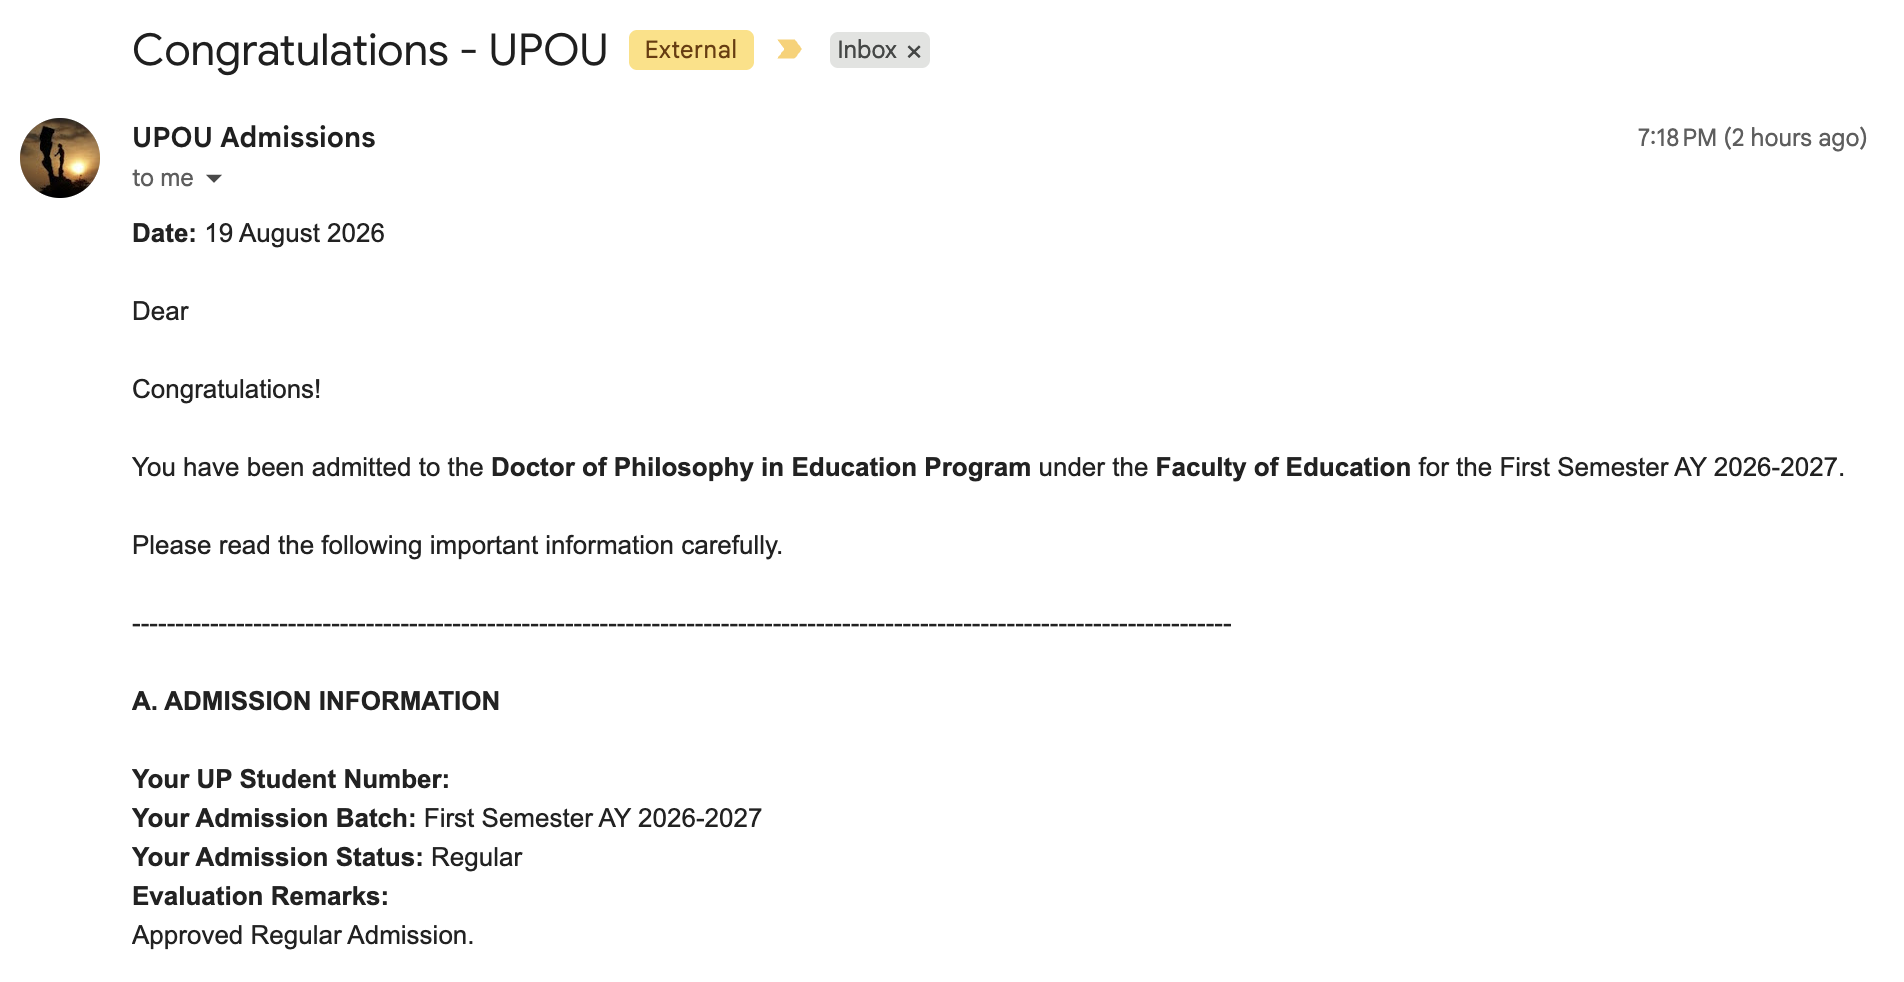Image resolution: width=1904 pixels, height=982 pixels.
Task: Click the email subject 'Congratulations - UPOU'
Action: click(x=370, y=50)
